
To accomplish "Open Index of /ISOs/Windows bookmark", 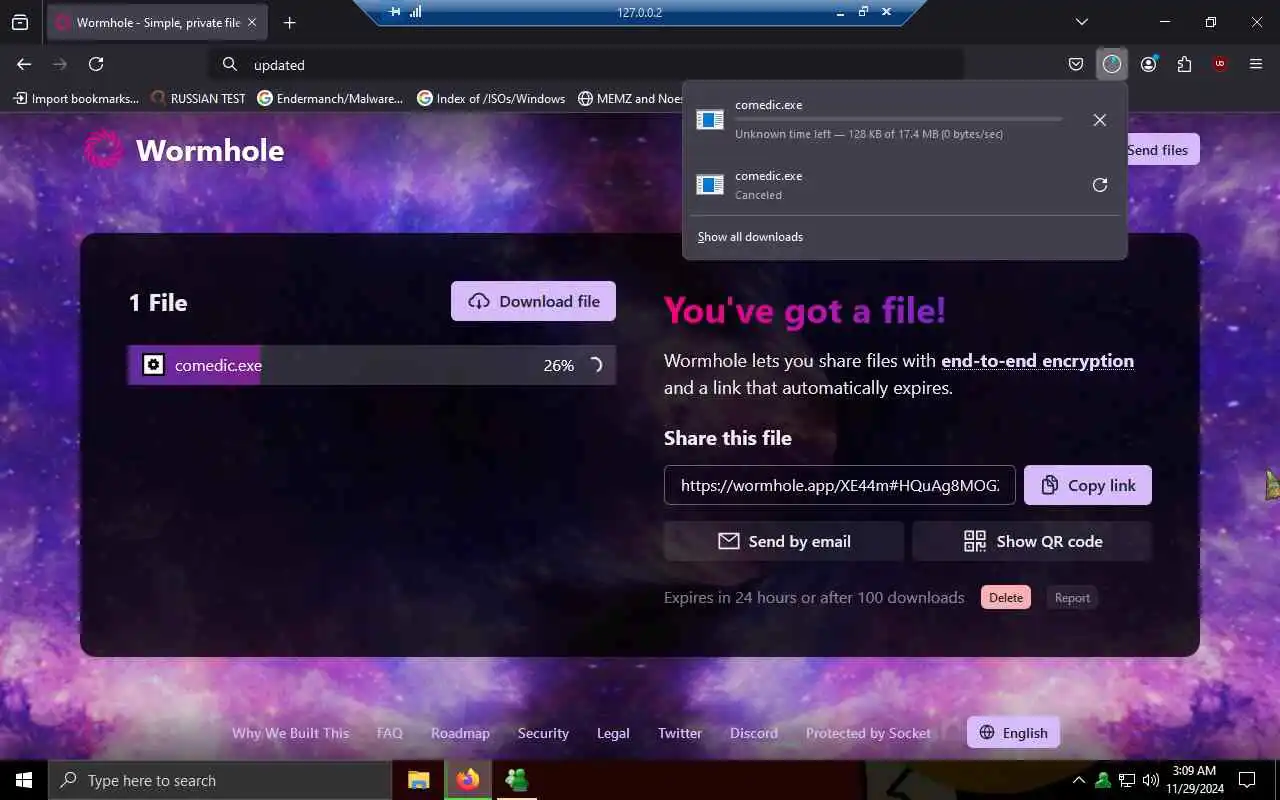I will pyautogui.click(x=491, y=98).
